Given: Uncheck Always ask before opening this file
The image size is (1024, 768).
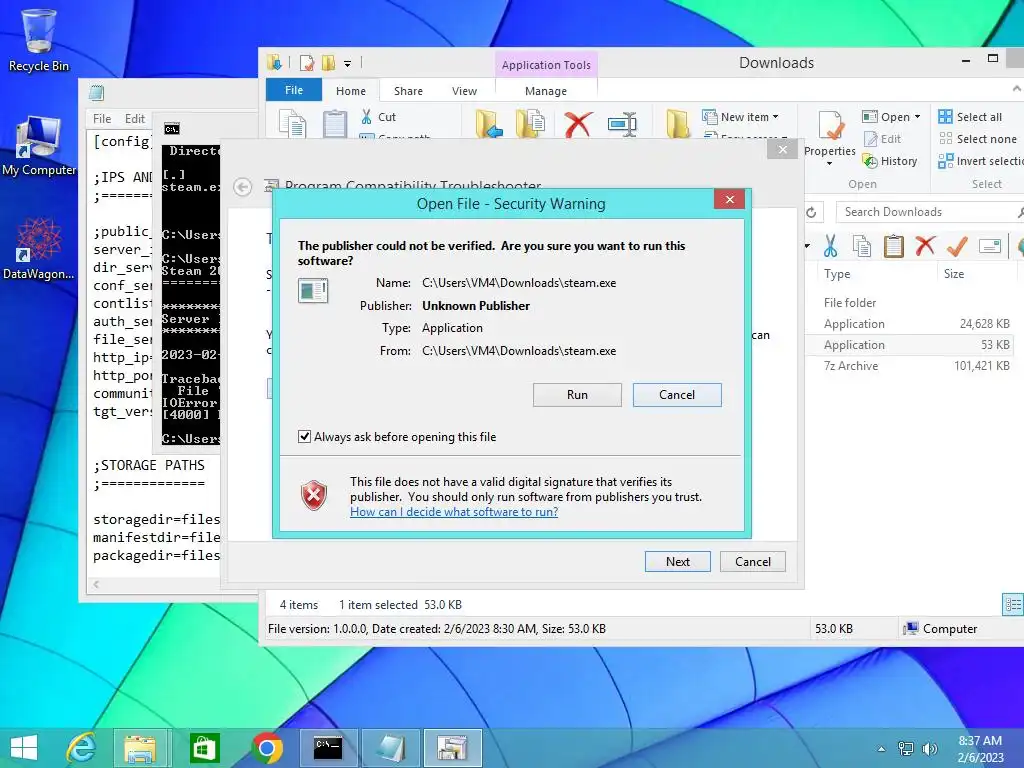Looking at the screenshot, I should click(304, 437).
